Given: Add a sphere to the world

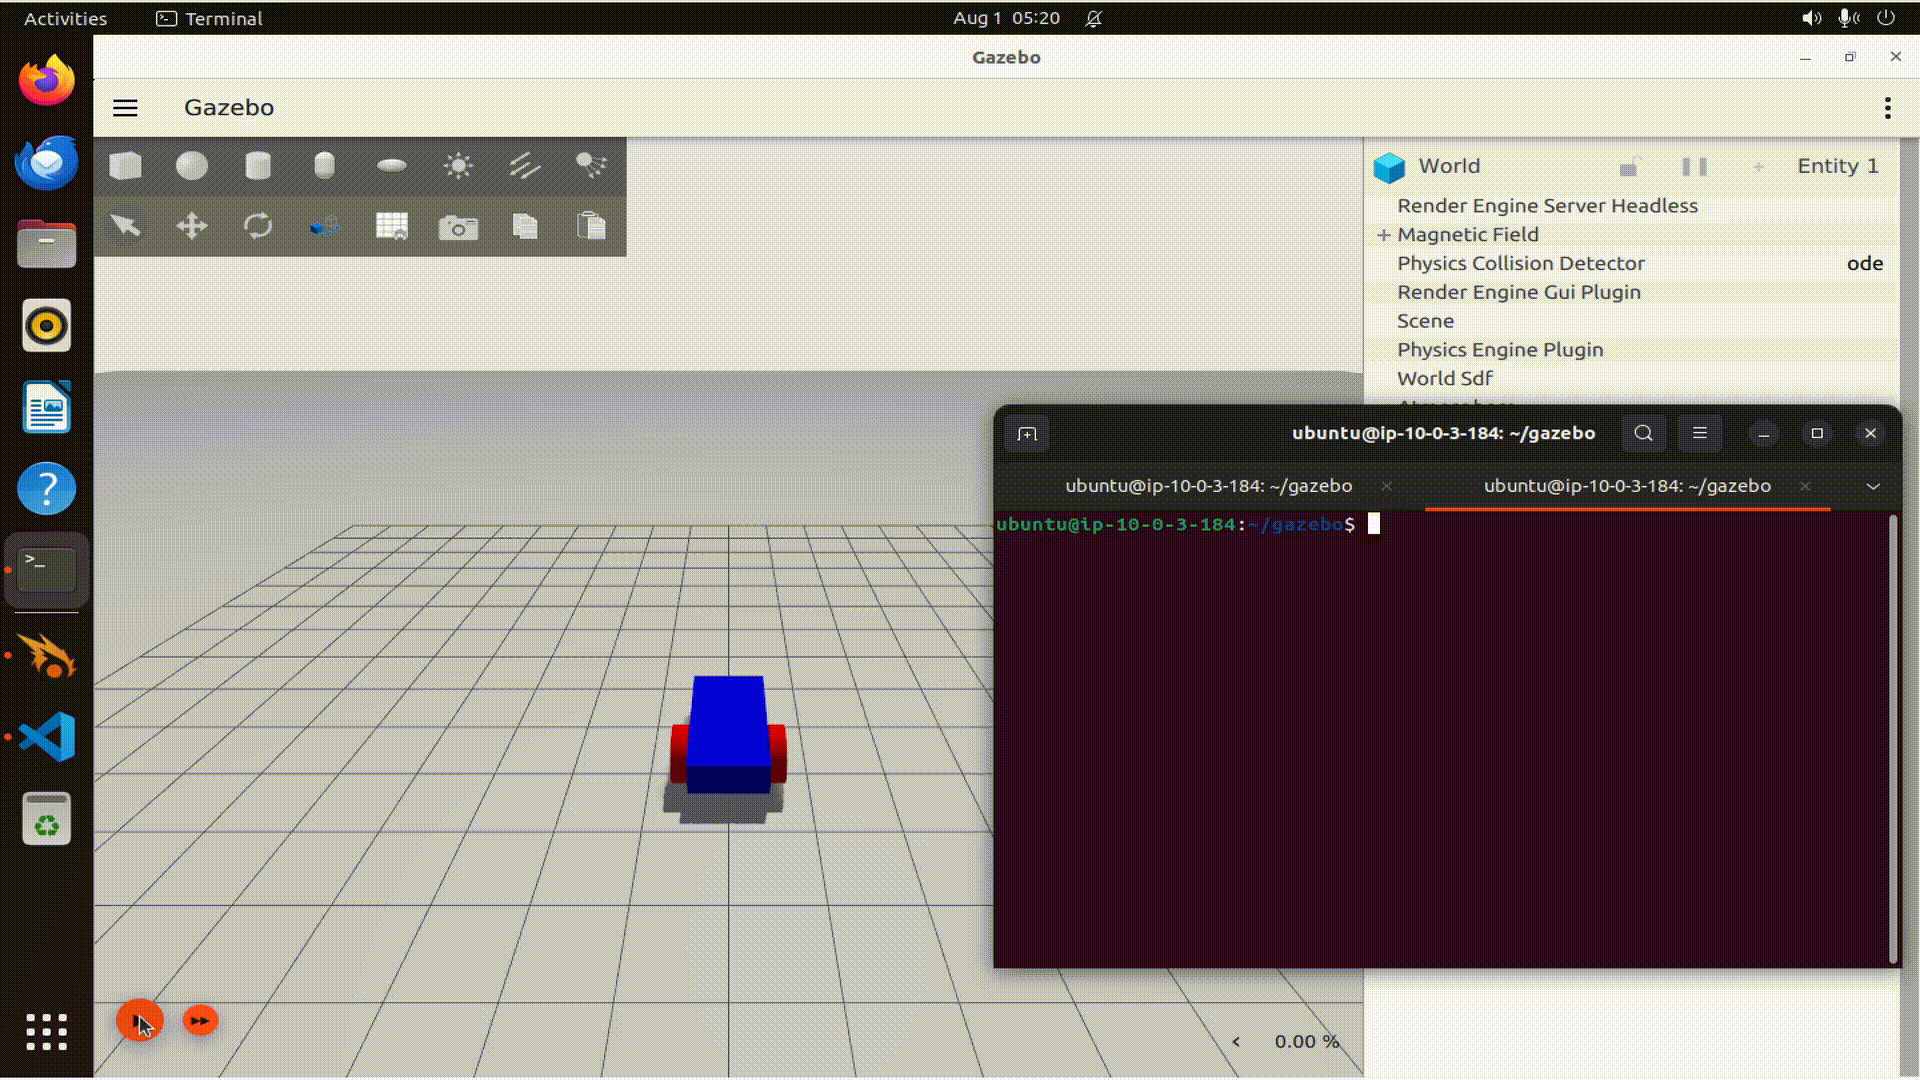Looking at the screenshot, I should coord(191,166).
